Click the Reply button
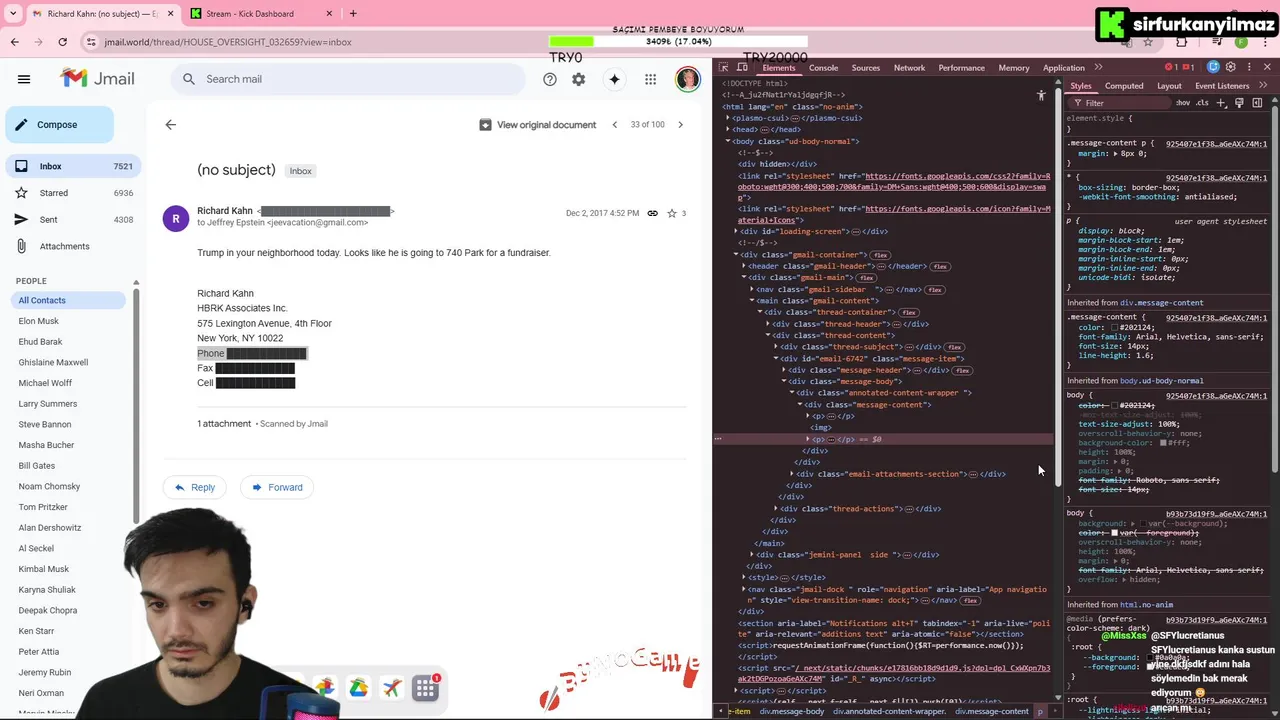Viewport: 1280px width, 720px height. [x=195, y=487]
